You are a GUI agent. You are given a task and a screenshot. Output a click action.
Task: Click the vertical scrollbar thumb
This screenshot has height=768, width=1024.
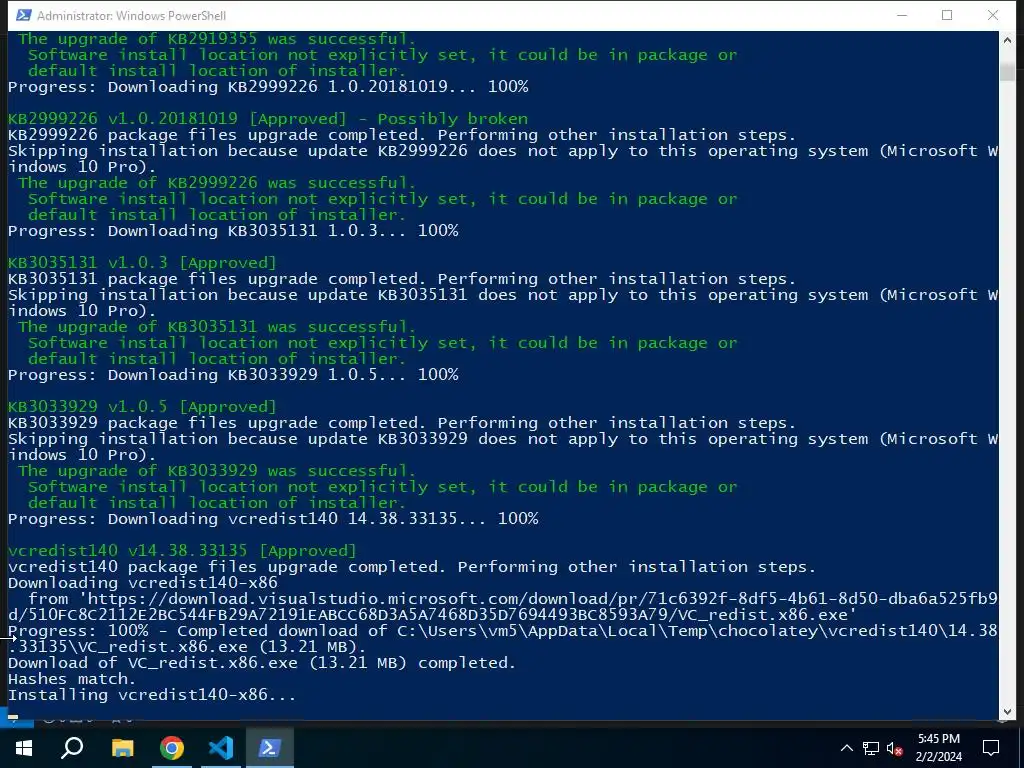coord(1007,72)
